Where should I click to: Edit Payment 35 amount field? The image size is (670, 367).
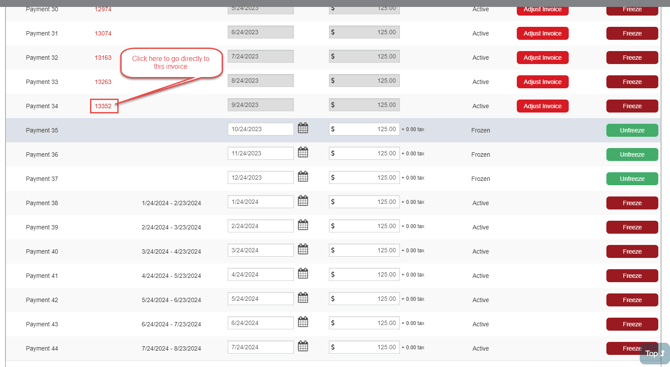364,129
